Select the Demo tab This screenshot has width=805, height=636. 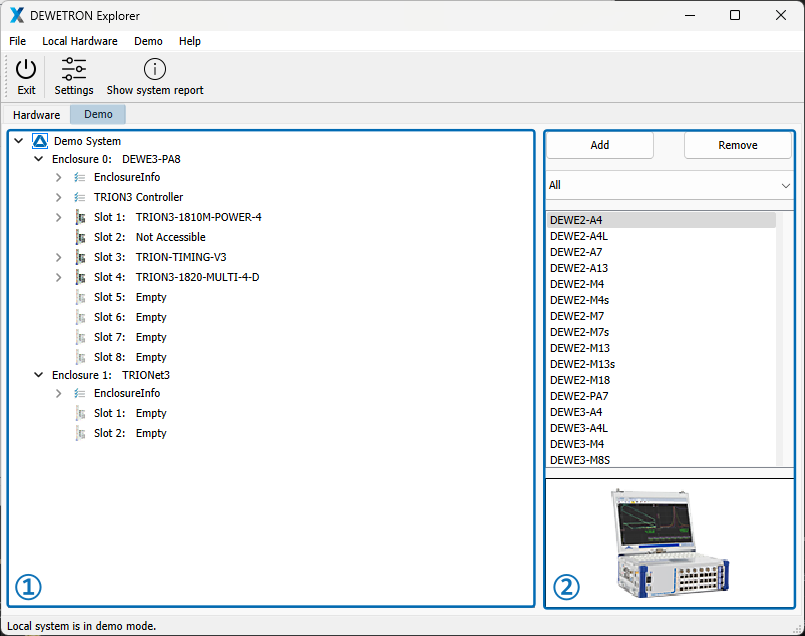98,114
